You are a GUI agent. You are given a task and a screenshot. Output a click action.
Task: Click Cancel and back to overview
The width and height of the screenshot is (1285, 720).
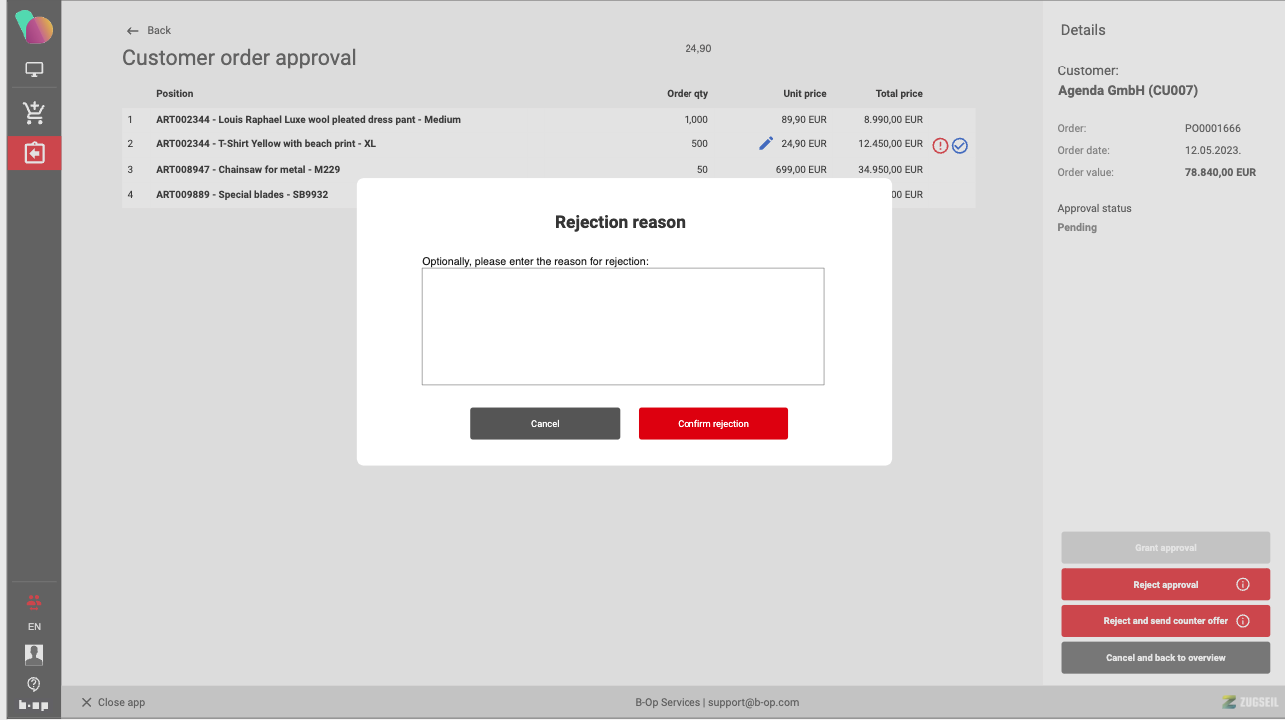[x=1165, y=658]
